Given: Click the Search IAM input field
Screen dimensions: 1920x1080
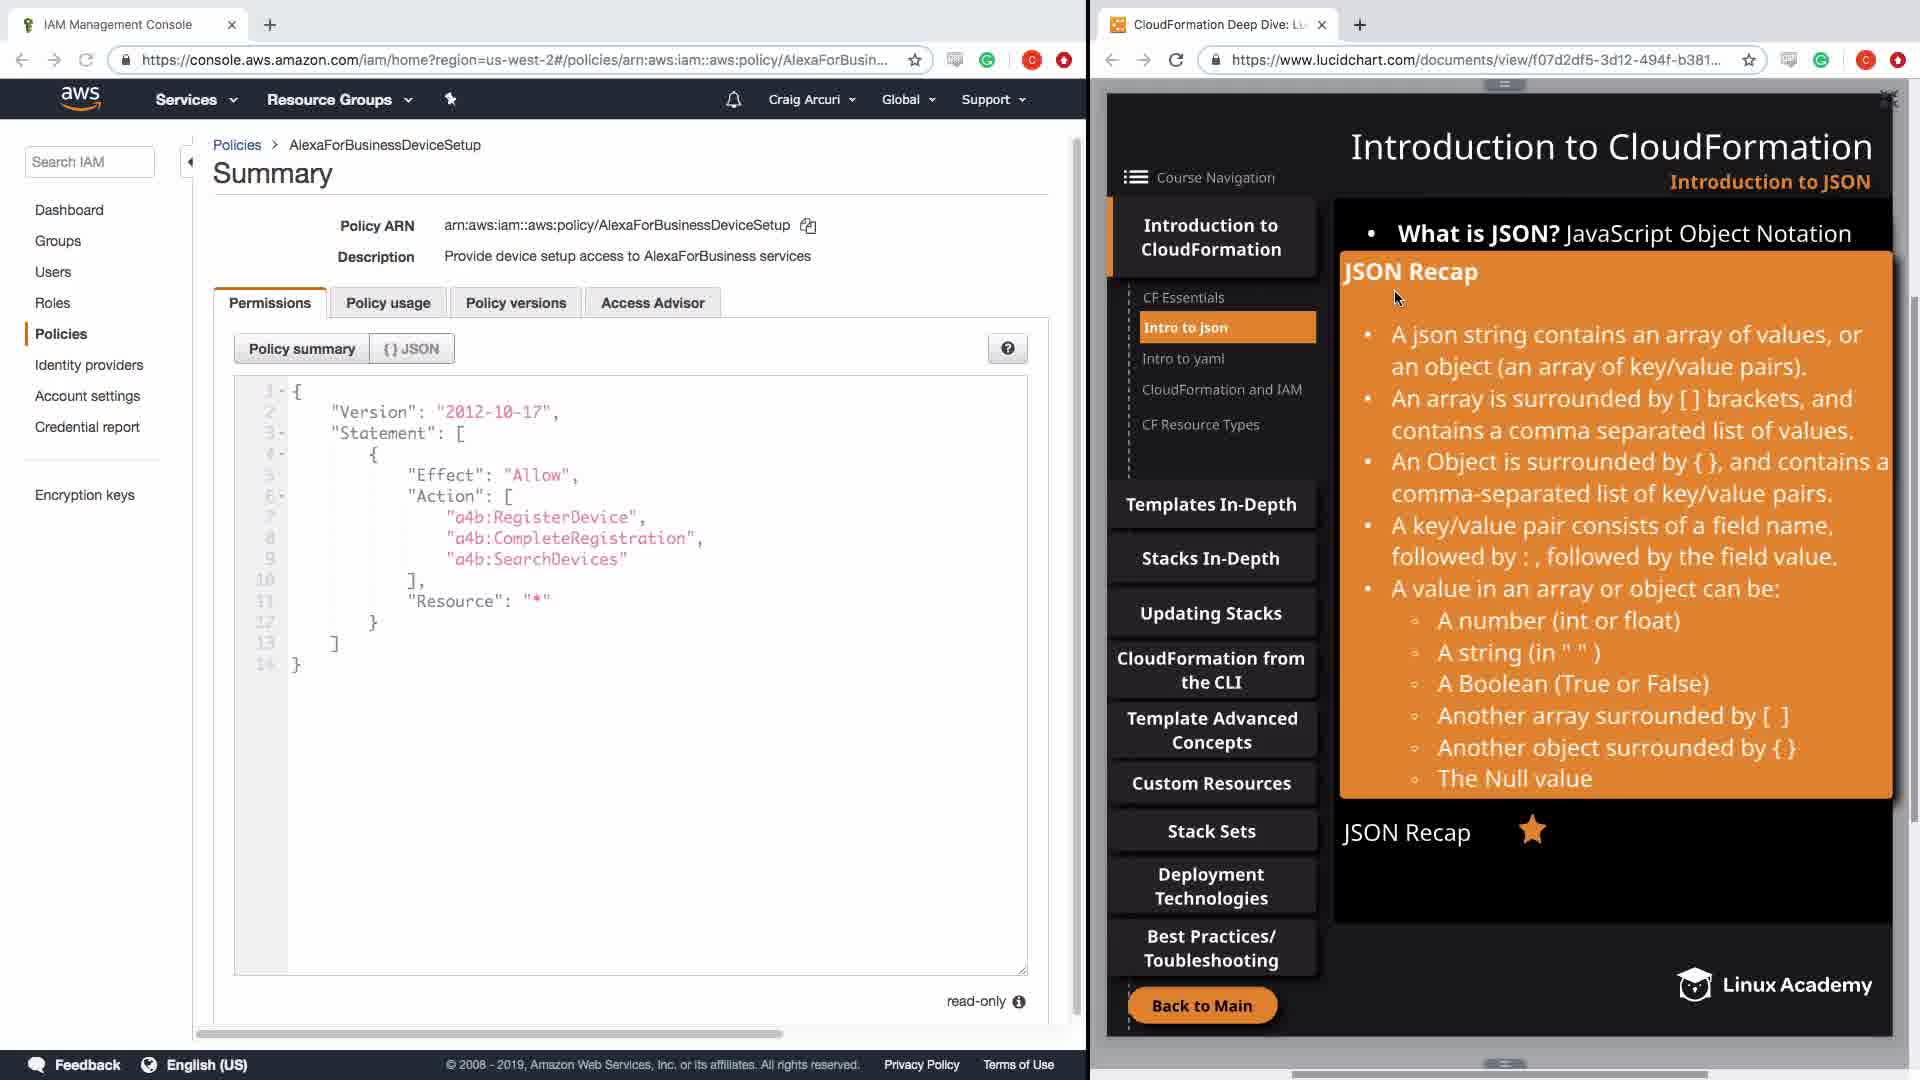Looking at the screenshot, I should 89,162.
